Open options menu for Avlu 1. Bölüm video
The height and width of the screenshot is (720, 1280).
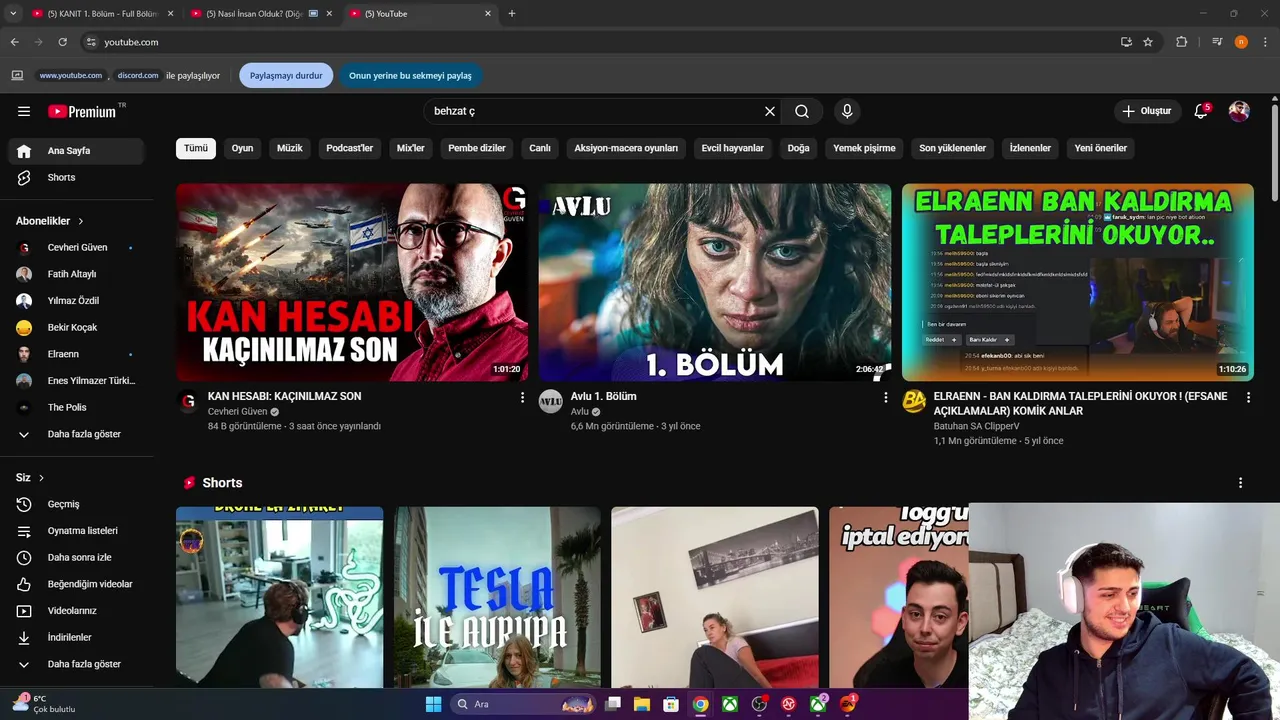885,397
